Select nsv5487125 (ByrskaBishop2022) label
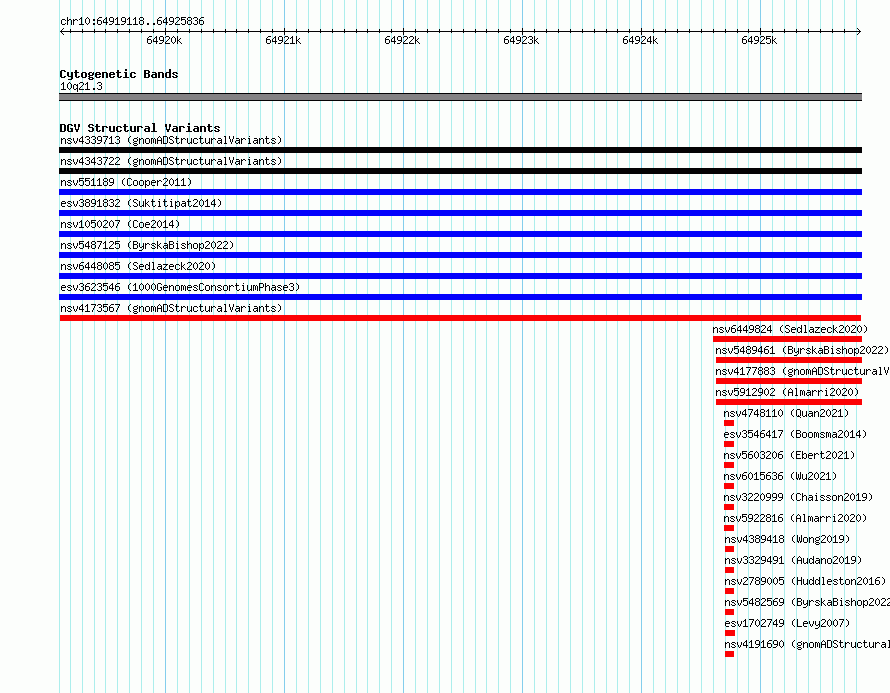Image resolution: width=890 pixels, height=693 pixels. point(147,245)
